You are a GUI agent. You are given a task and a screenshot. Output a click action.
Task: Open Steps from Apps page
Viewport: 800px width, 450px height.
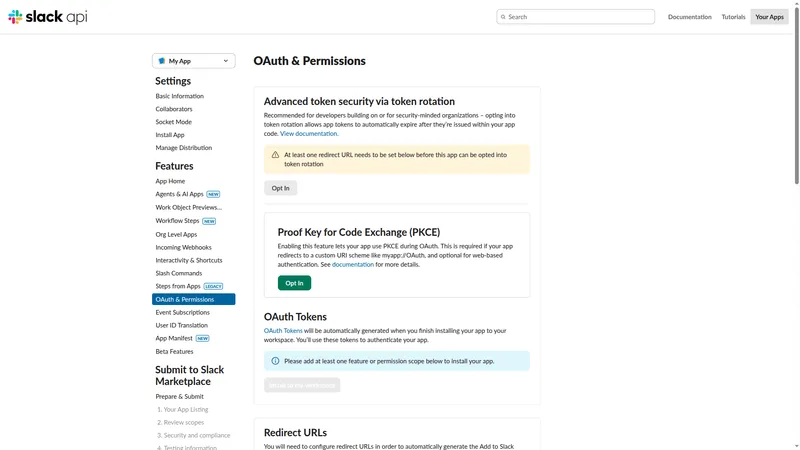(x=178, y=286)
